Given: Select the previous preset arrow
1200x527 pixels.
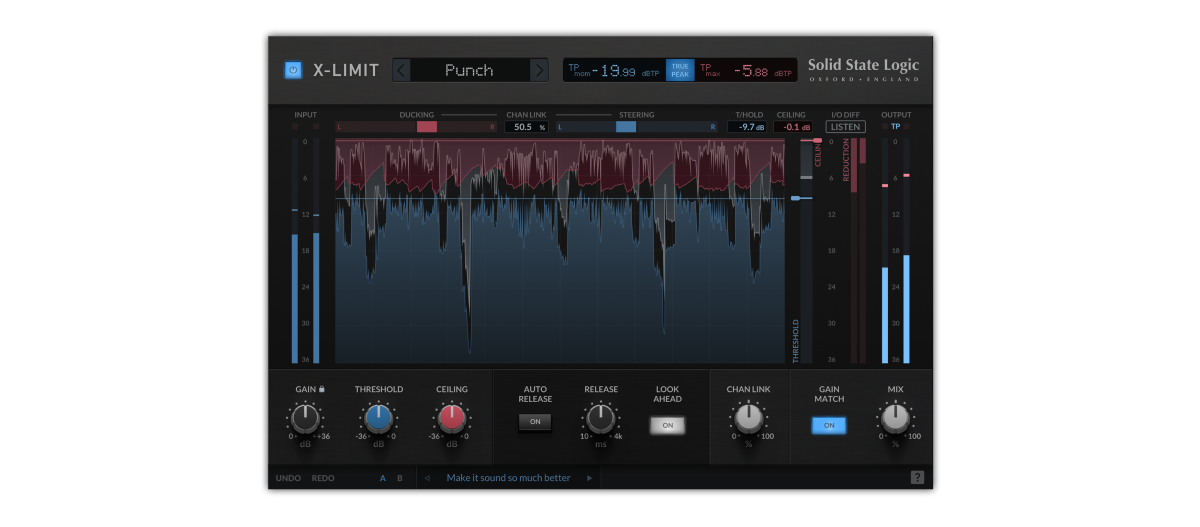Looking at the screenshot, I should tap(402, 70).
